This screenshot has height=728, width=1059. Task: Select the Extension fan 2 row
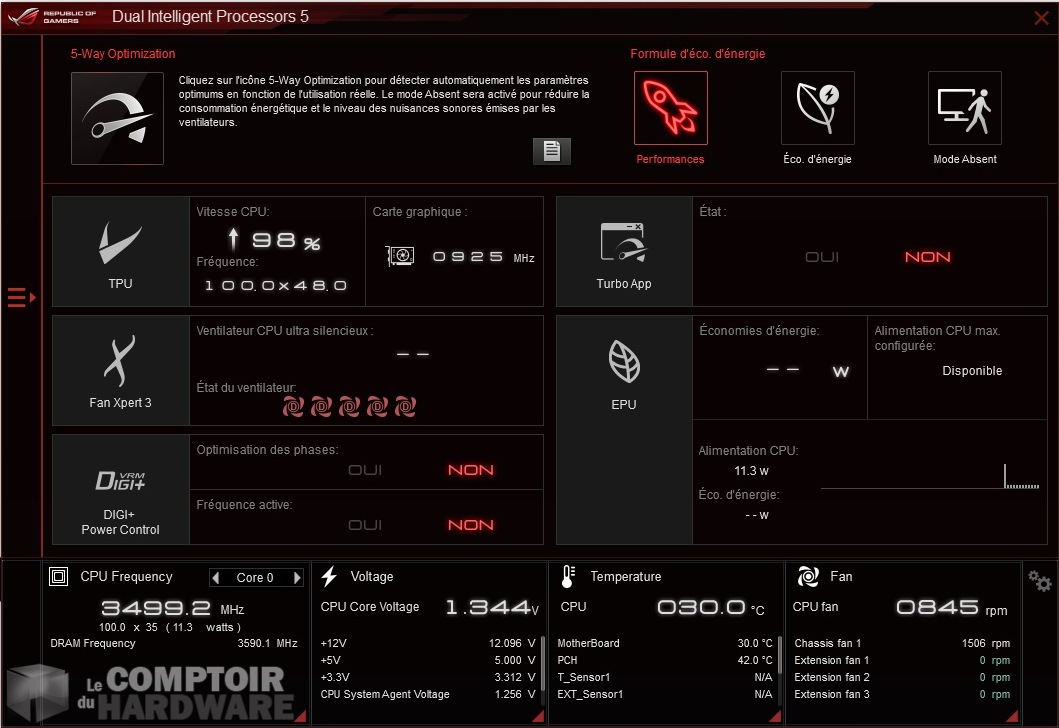pyautogui.click(x=902, y=677)
